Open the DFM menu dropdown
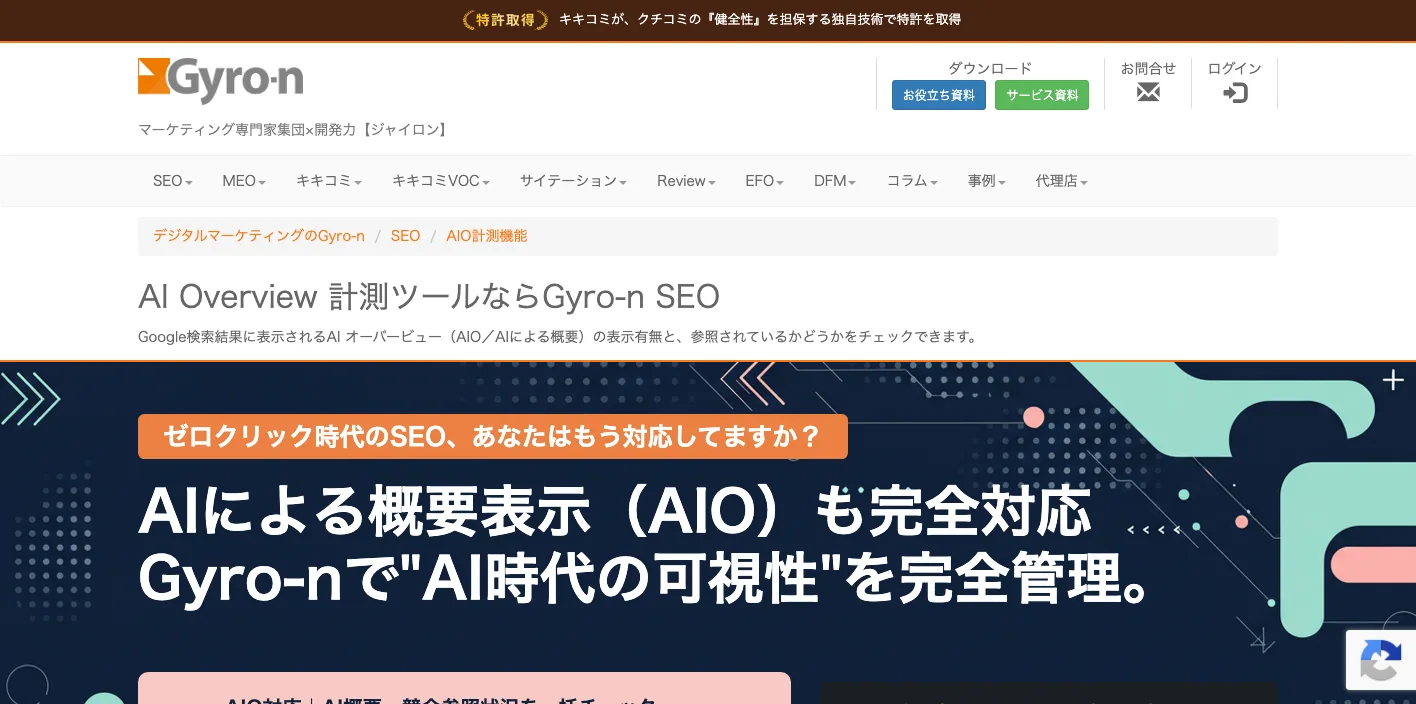Viewport: 1416px width, 704px height. pos(835,181)
